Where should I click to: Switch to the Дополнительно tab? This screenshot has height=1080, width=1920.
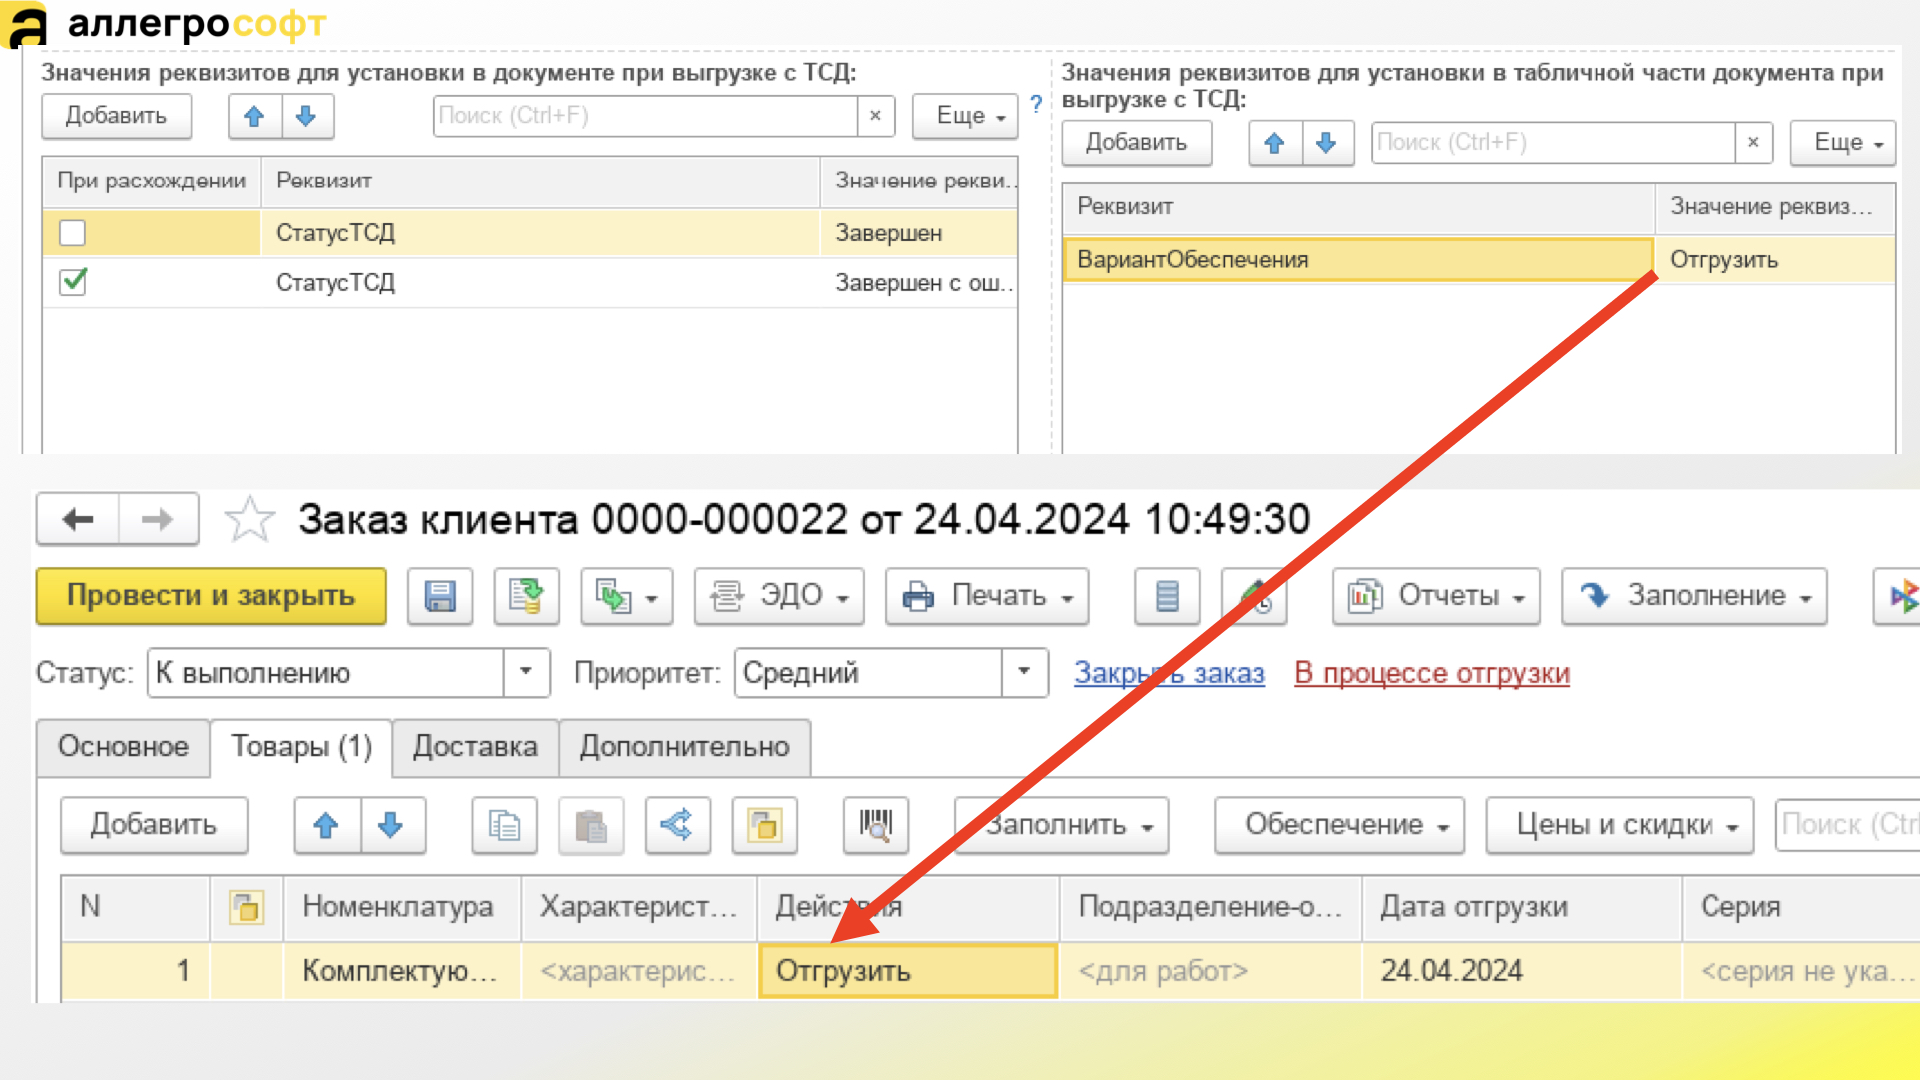685,747
